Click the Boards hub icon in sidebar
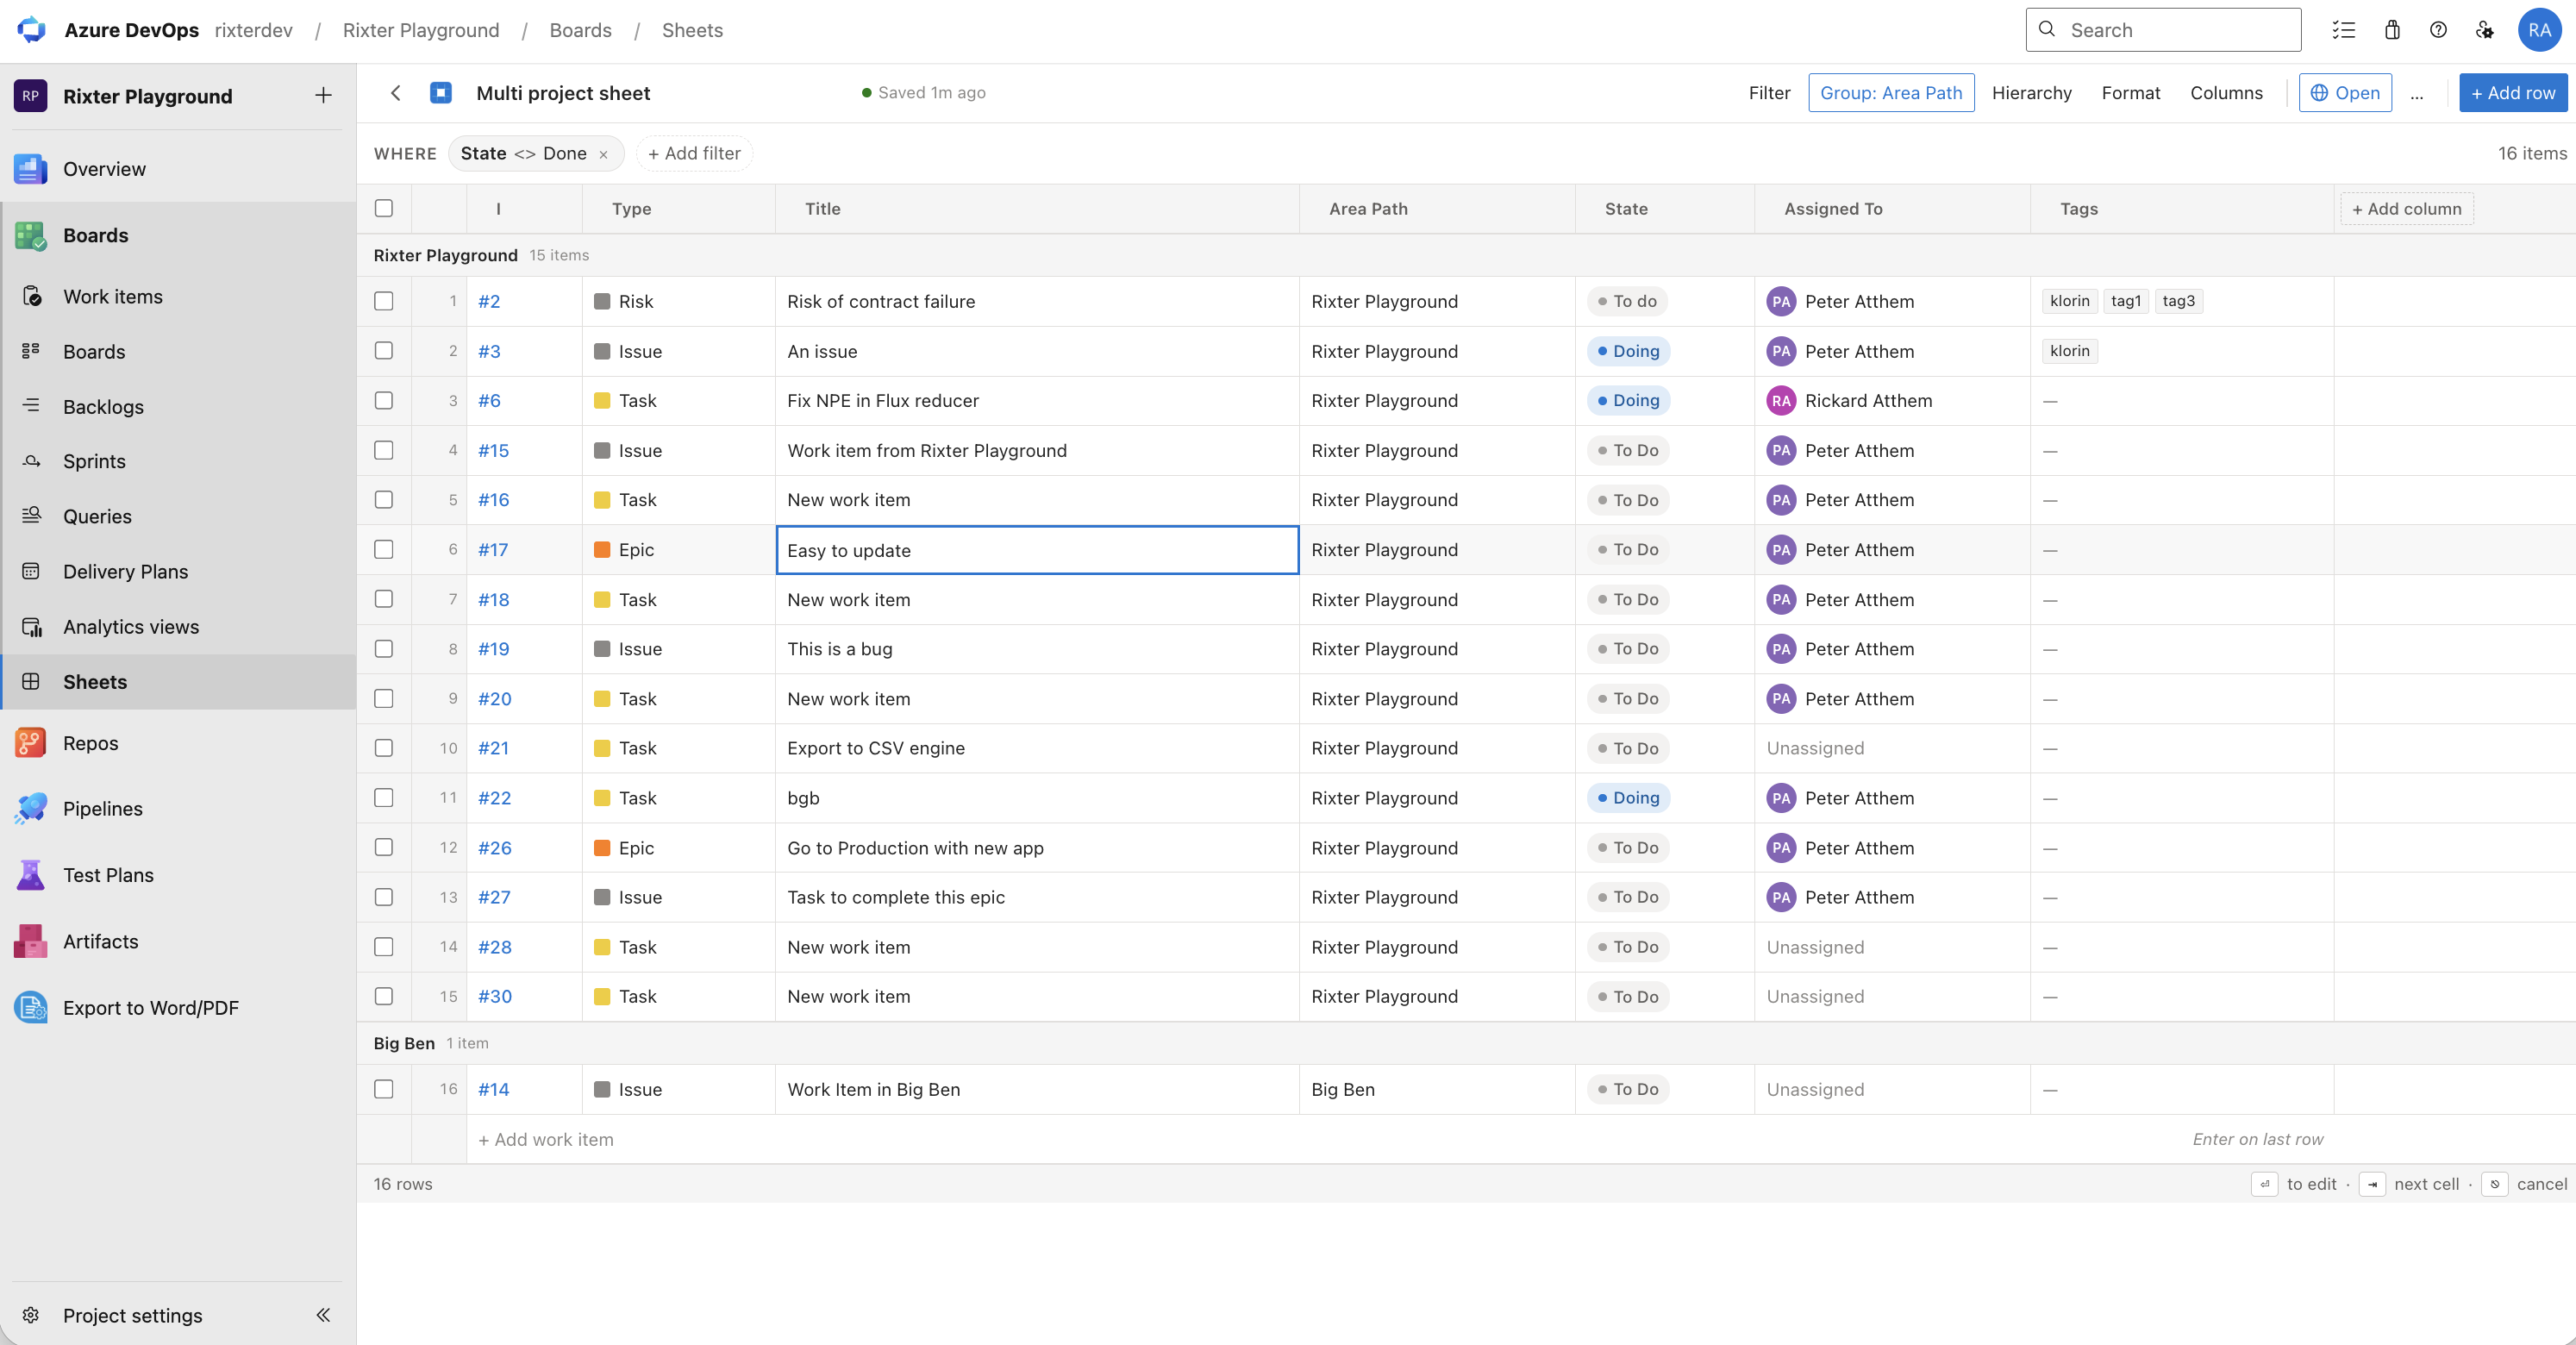2576x1345 pixels. click(x=31, y=236)
